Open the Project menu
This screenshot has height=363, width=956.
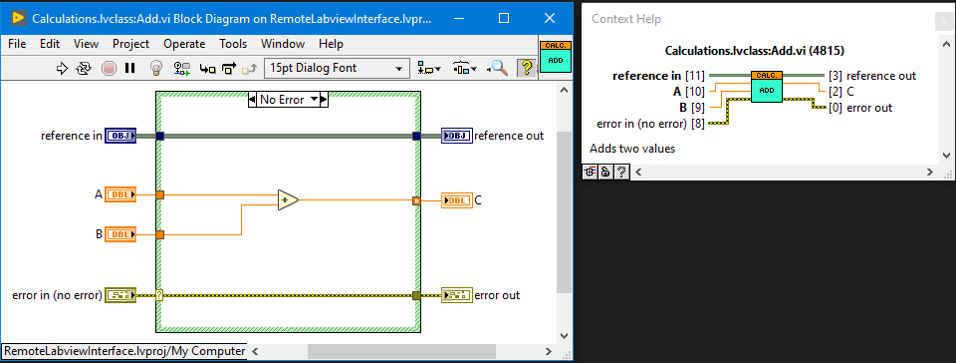pos(130,44)
